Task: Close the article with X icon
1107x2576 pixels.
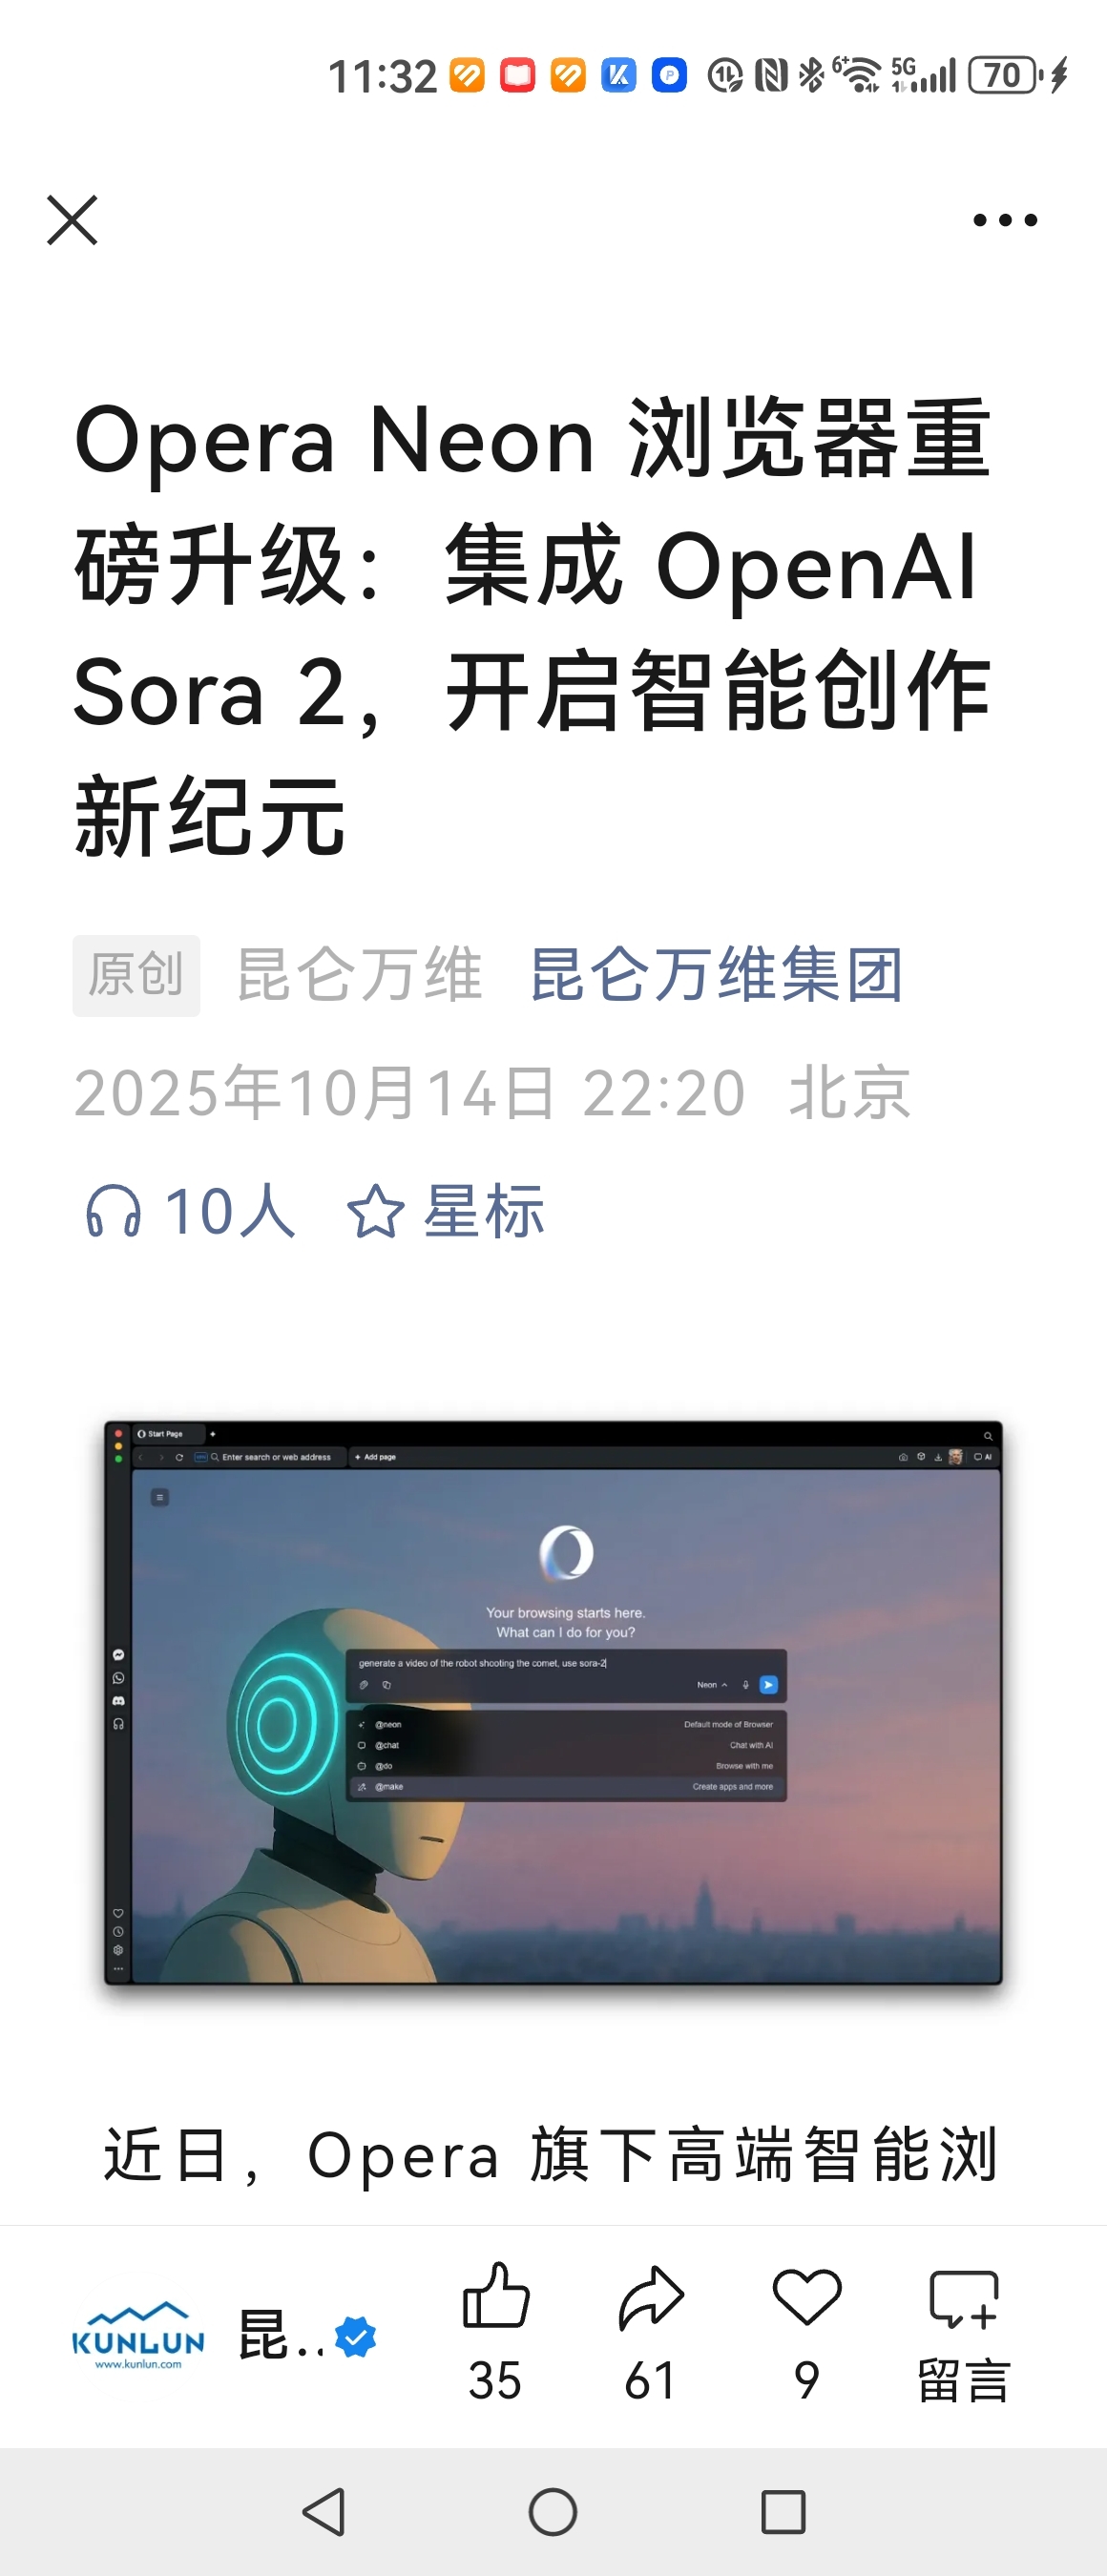Action: coord(72,220)
